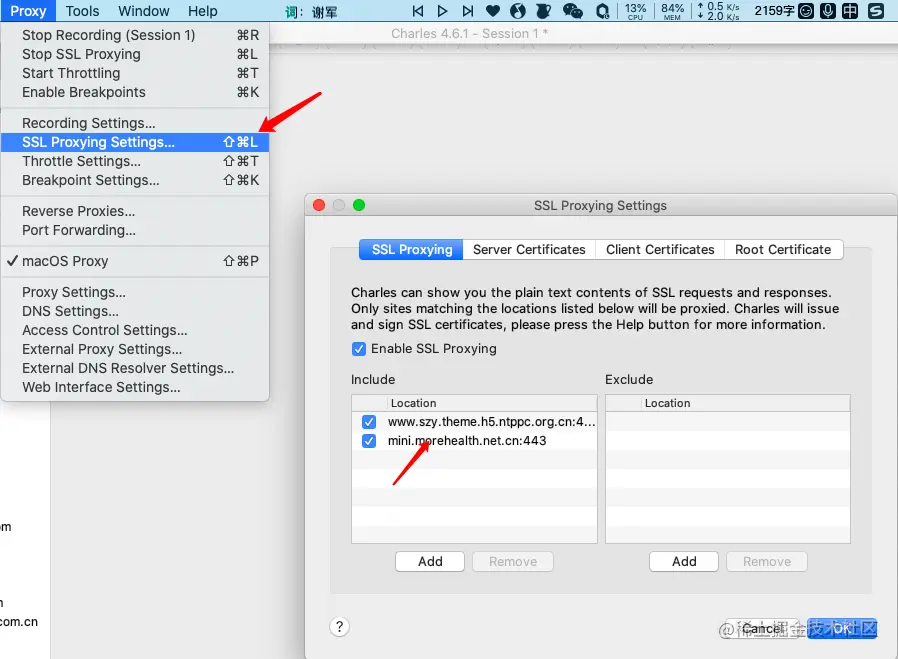The height and width of the screenshot is (659, 898).
Task: Click Remove under the Include list
Action: pyautogui.click(x=513, y=562)
